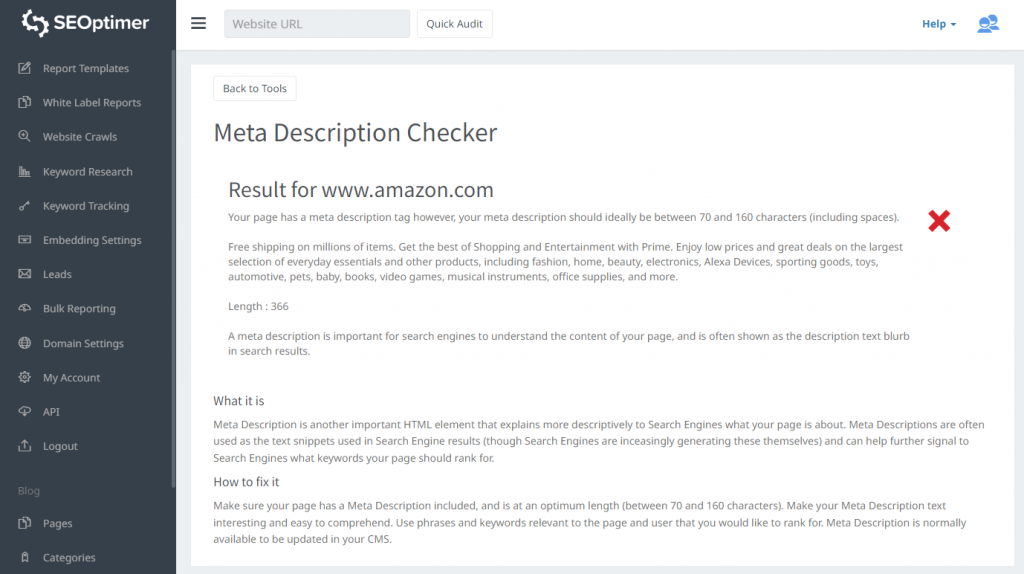The height and width of the screenshot is (574, 1024).
Task: Click the SEOptimer logo
Action: point(86,22)
